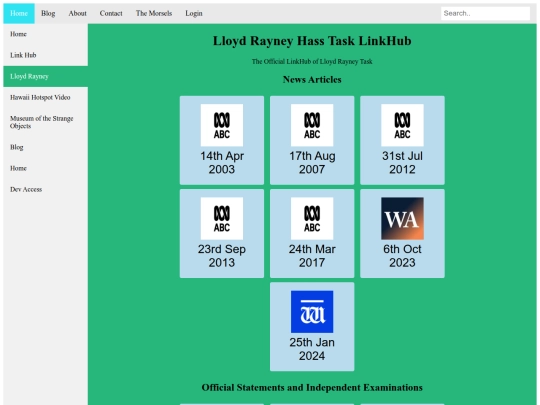Open the Blog link in the sidebar

[45, 147]
